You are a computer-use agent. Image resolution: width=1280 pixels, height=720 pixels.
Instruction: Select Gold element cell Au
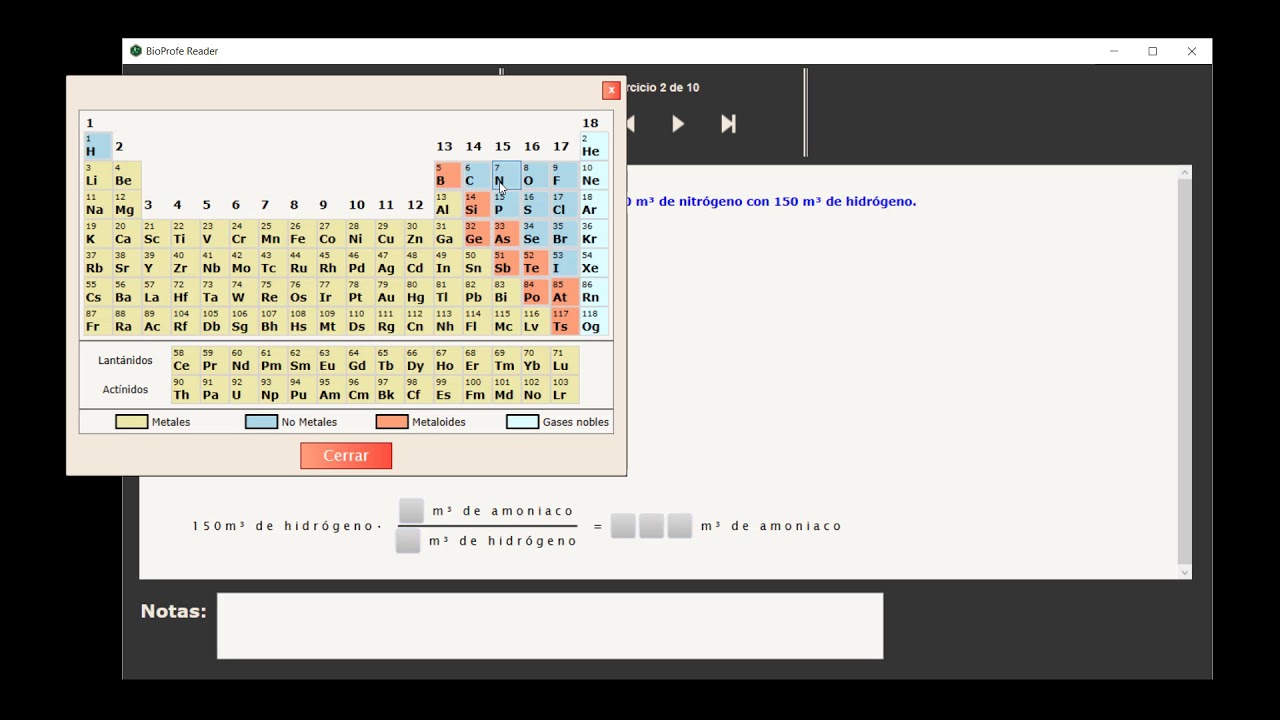389,291
